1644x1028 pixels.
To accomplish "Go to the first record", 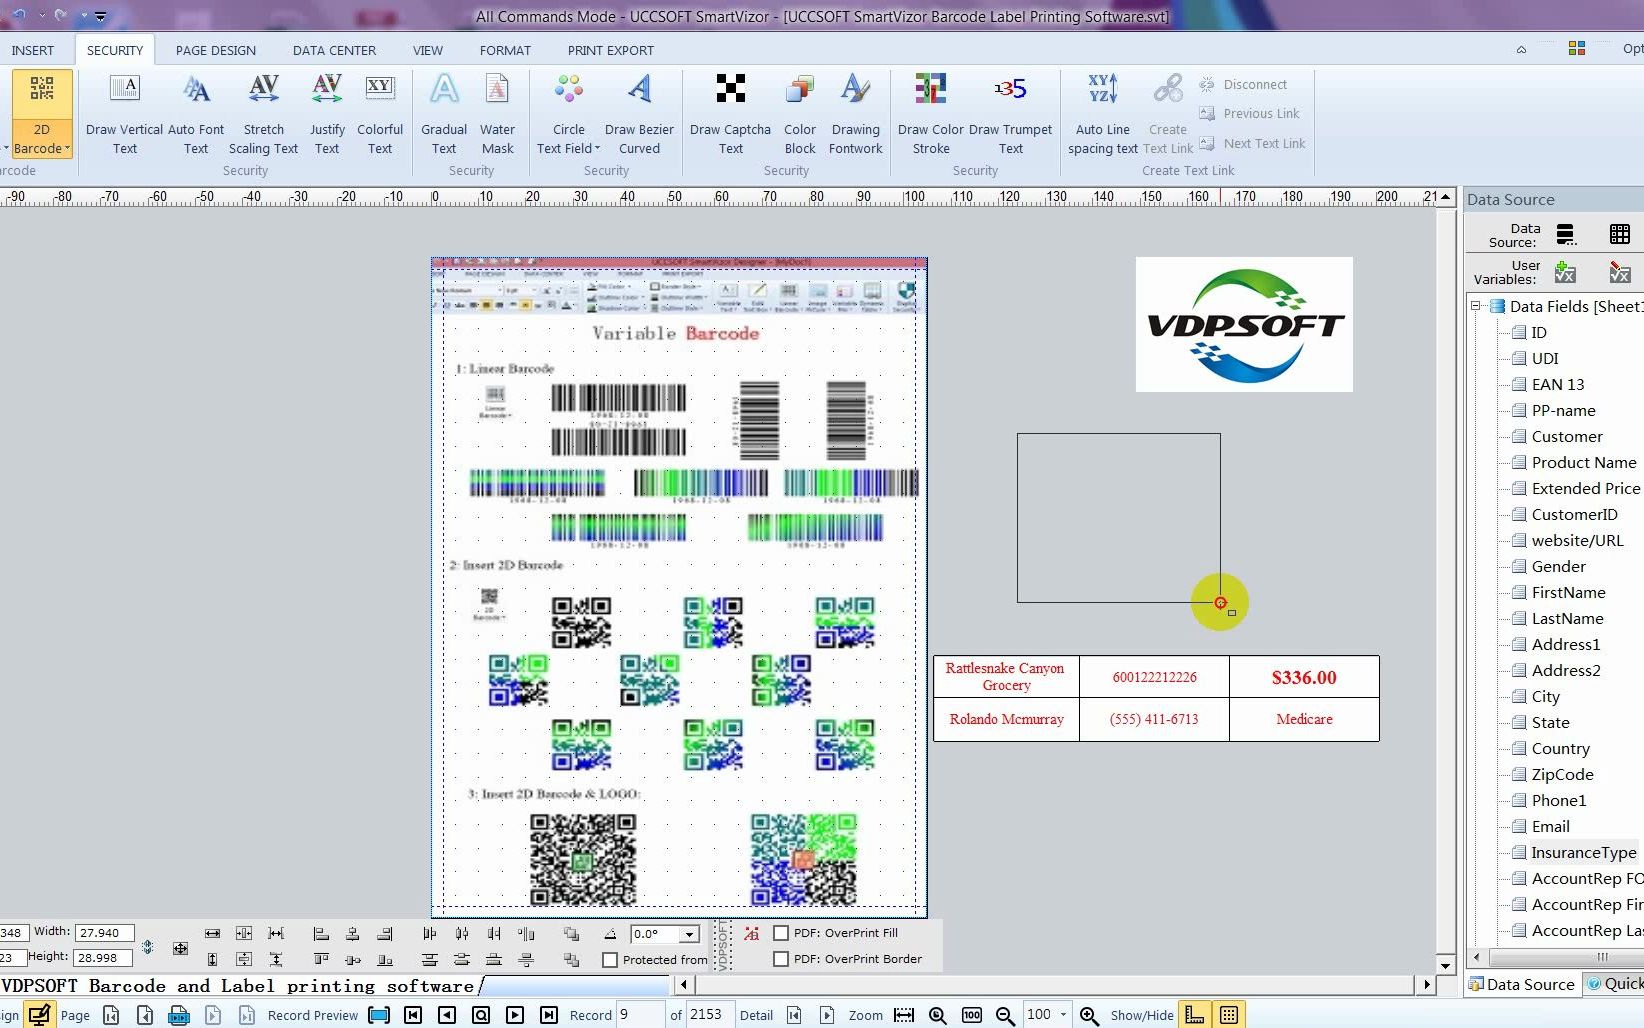I will coord(413,1015).
